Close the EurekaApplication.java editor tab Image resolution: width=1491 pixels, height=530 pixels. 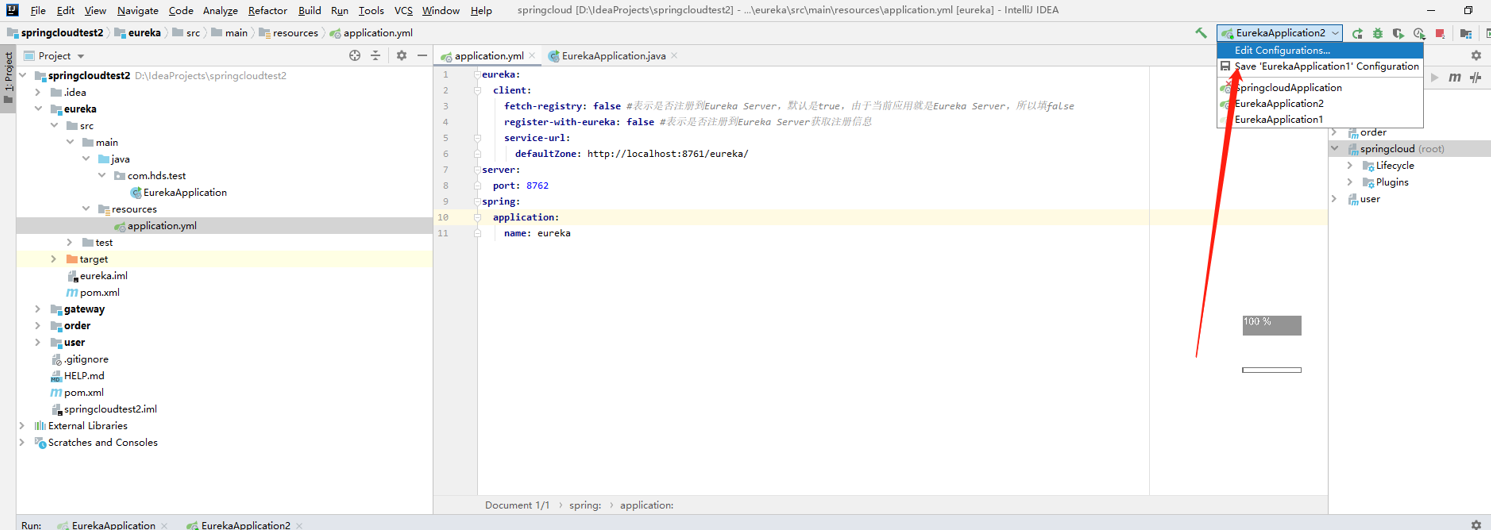coord(674,56)
